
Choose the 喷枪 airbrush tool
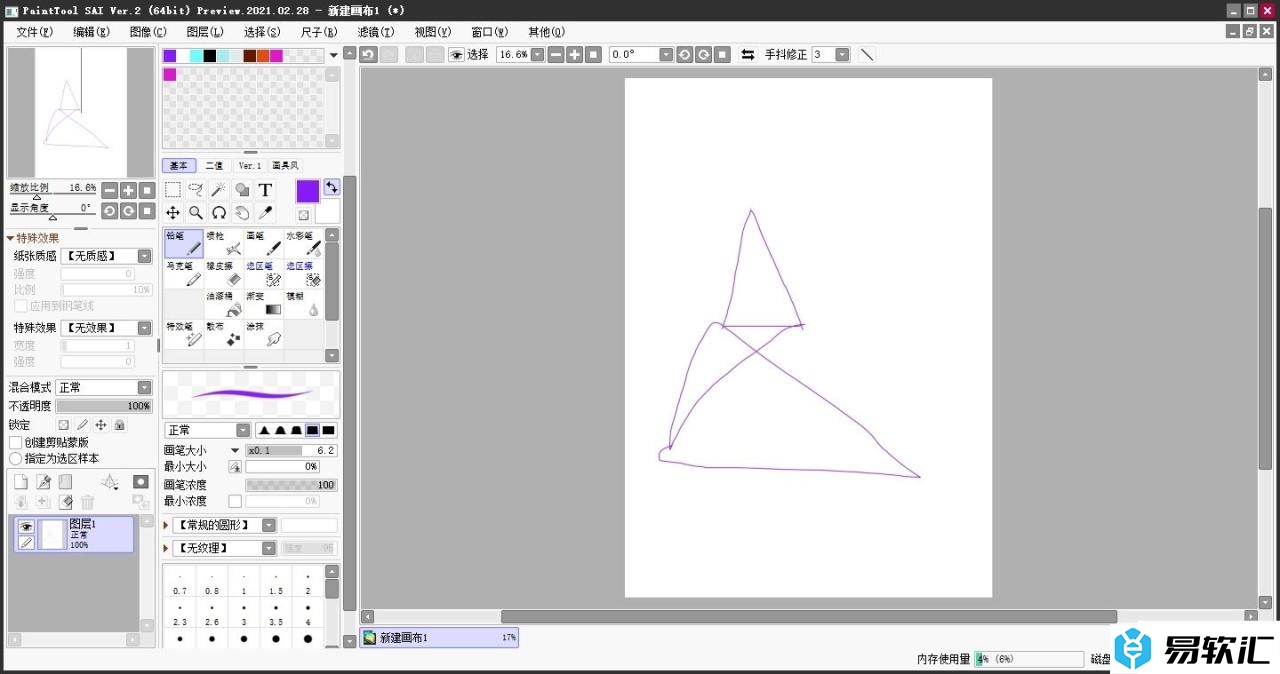click(224, 244)
